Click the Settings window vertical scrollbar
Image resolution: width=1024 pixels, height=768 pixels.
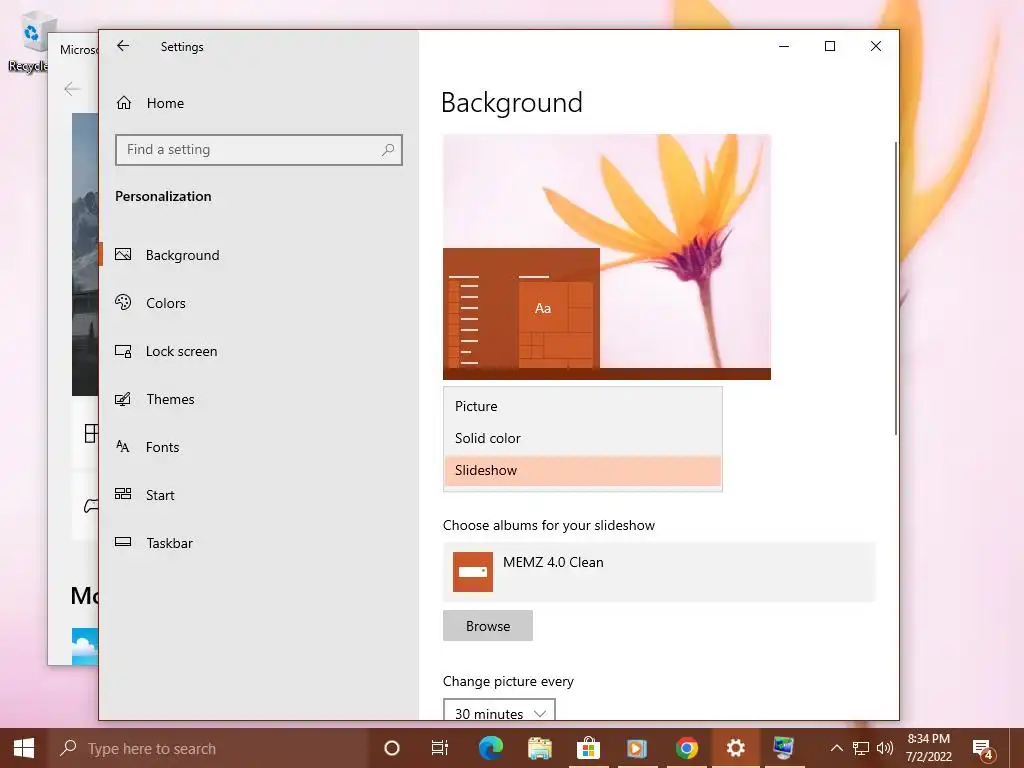[895, 287]
